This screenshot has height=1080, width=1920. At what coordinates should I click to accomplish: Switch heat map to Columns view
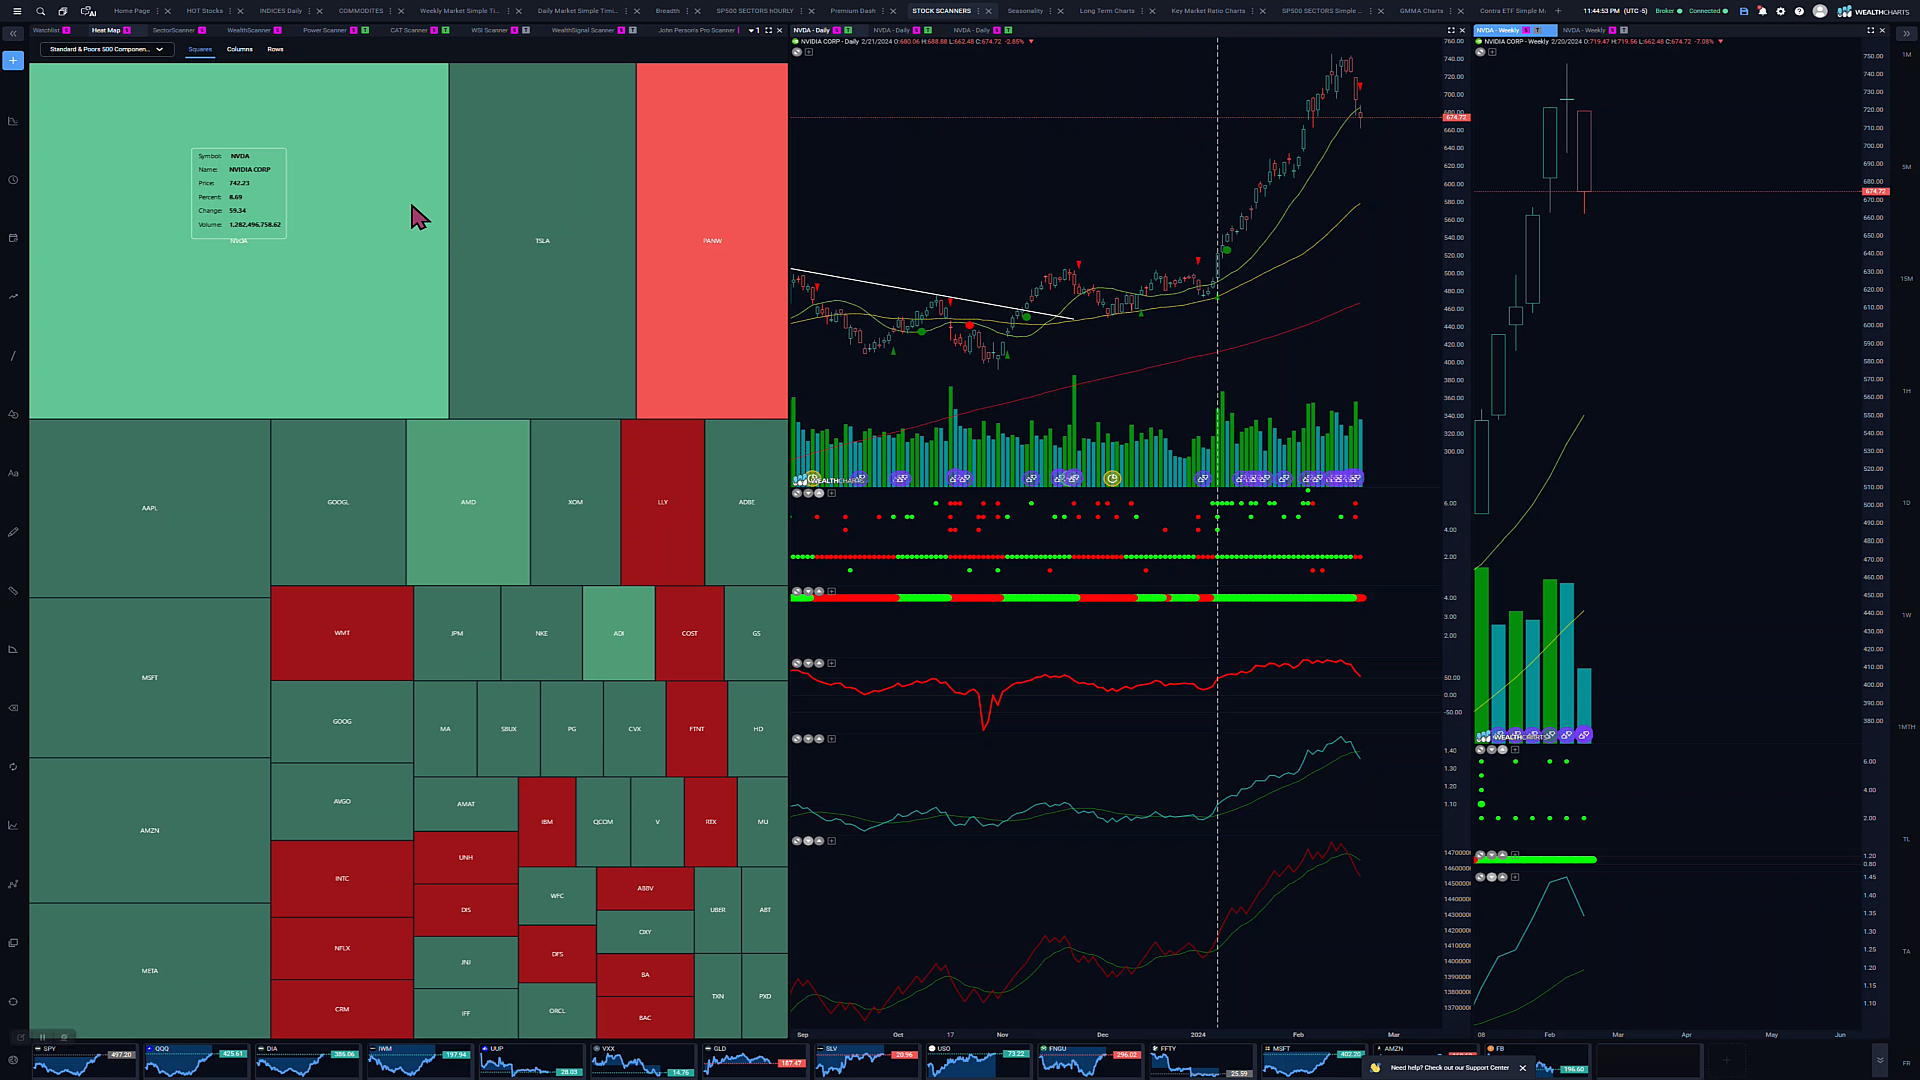coord(240,49)
